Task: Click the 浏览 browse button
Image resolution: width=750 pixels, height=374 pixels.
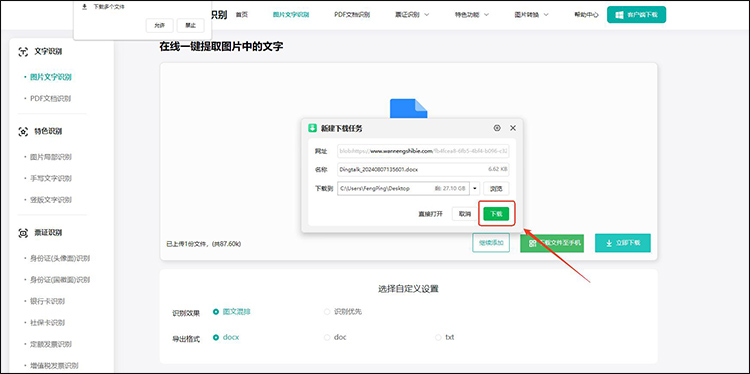Action: (x=496, y=188)
